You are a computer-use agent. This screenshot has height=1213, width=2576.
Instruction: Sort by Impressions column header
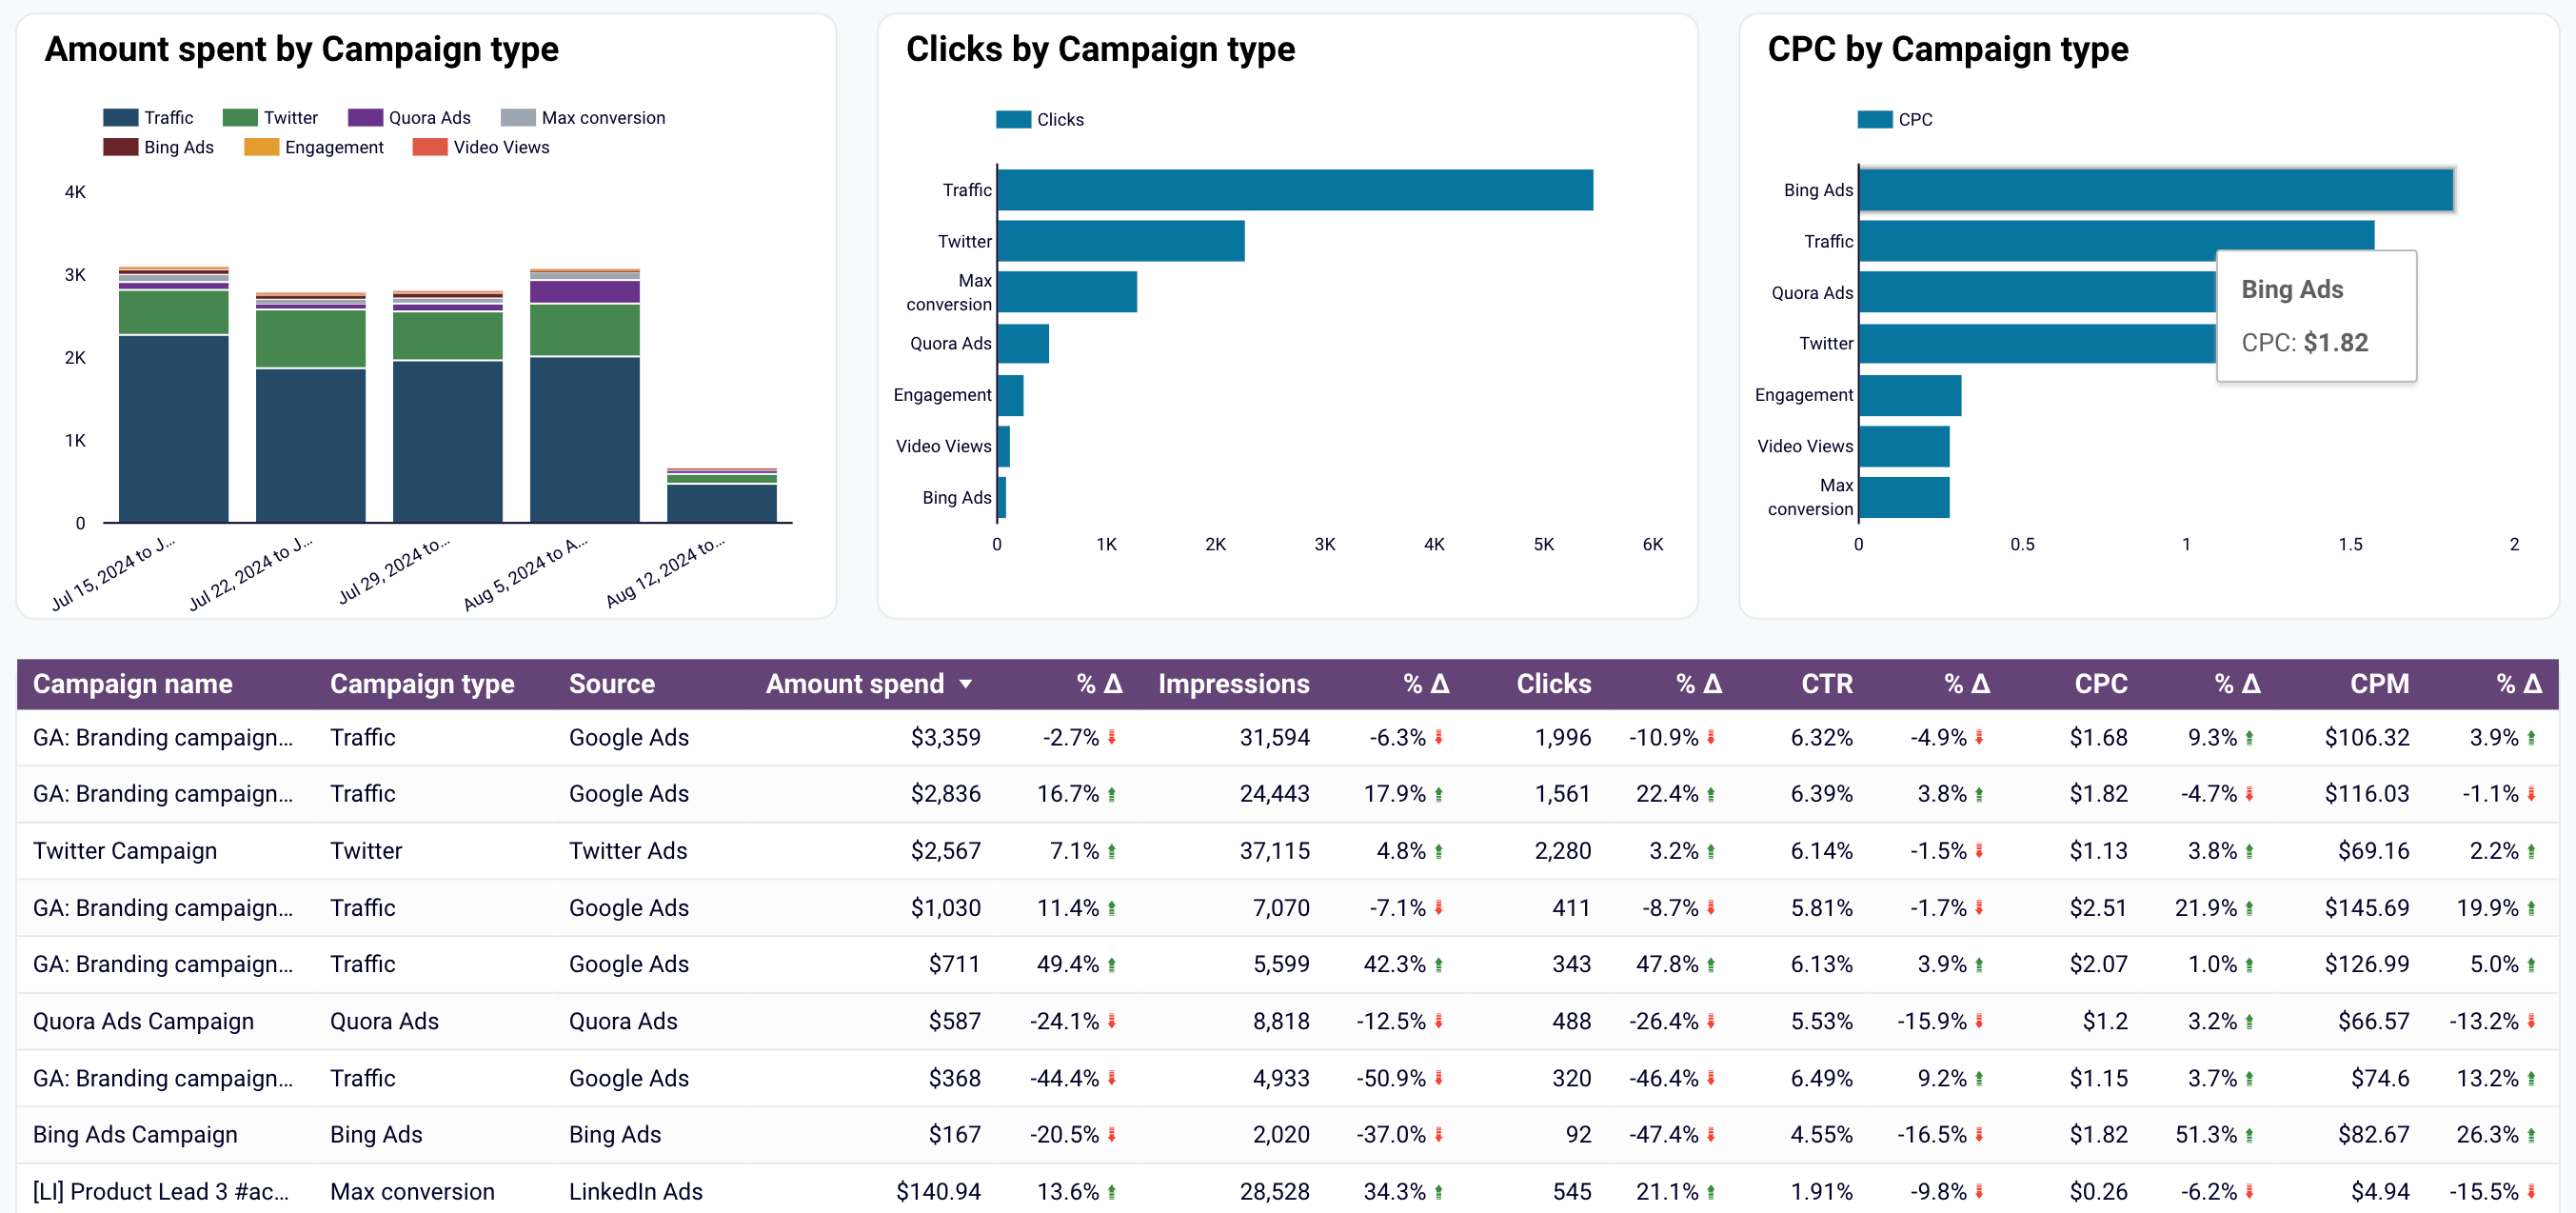(x=1233, y=684)
